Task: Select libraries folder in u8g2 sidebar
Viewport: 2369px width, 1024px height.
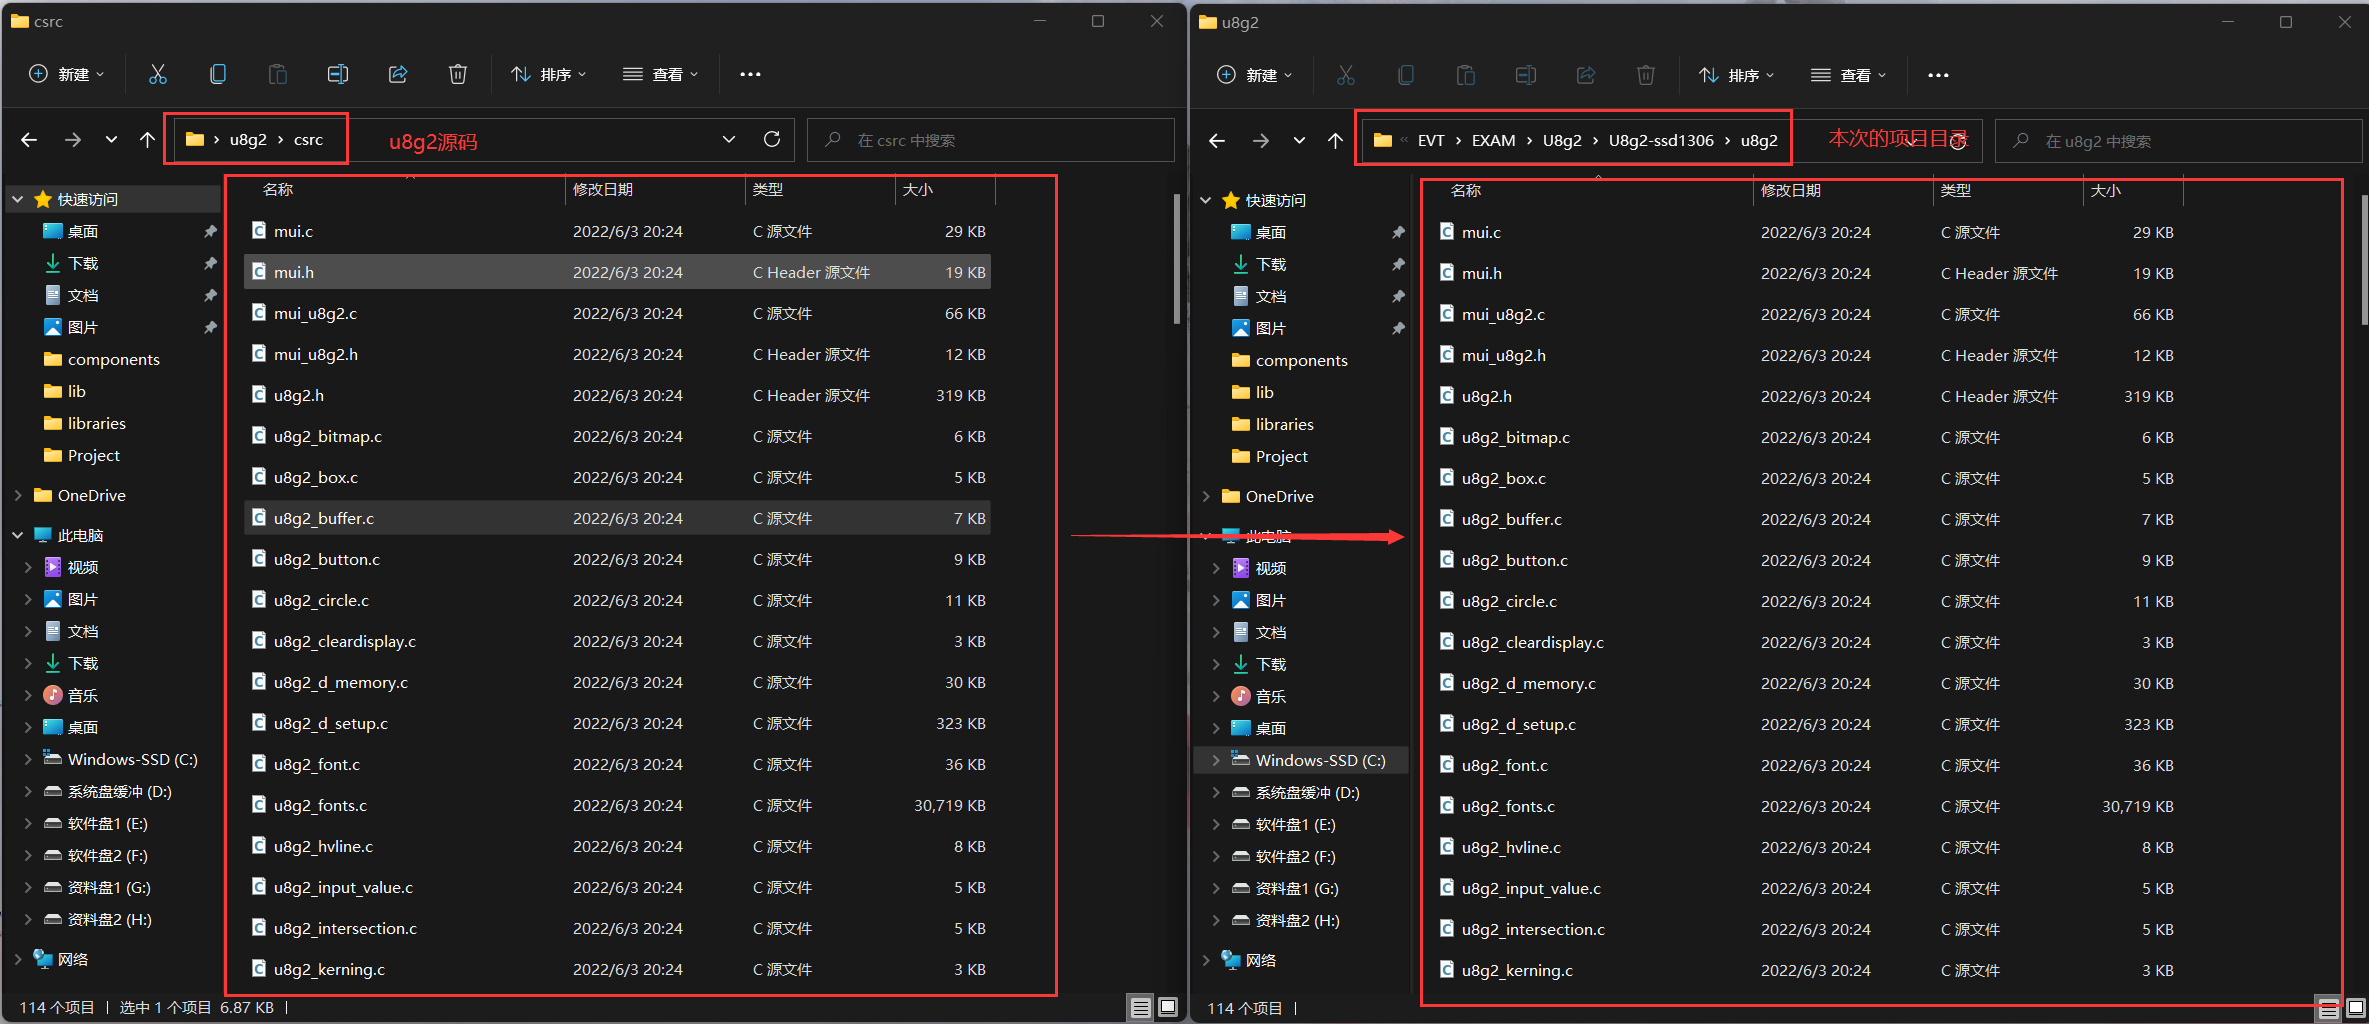Action: (1284, 424)
